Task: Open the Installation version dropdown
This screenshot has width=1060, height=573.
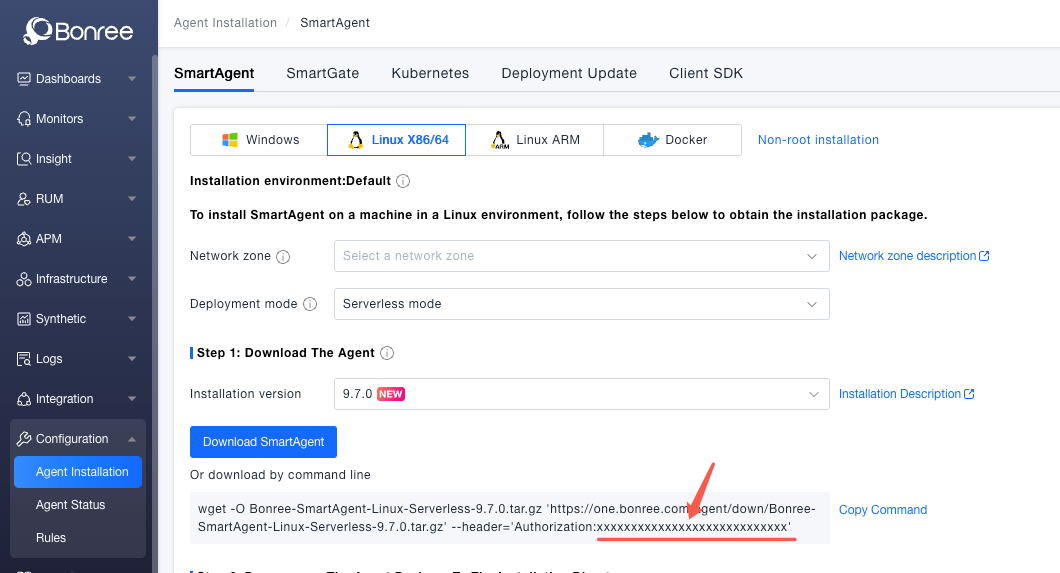Action: pyautogui.click(x=581, y=394)
